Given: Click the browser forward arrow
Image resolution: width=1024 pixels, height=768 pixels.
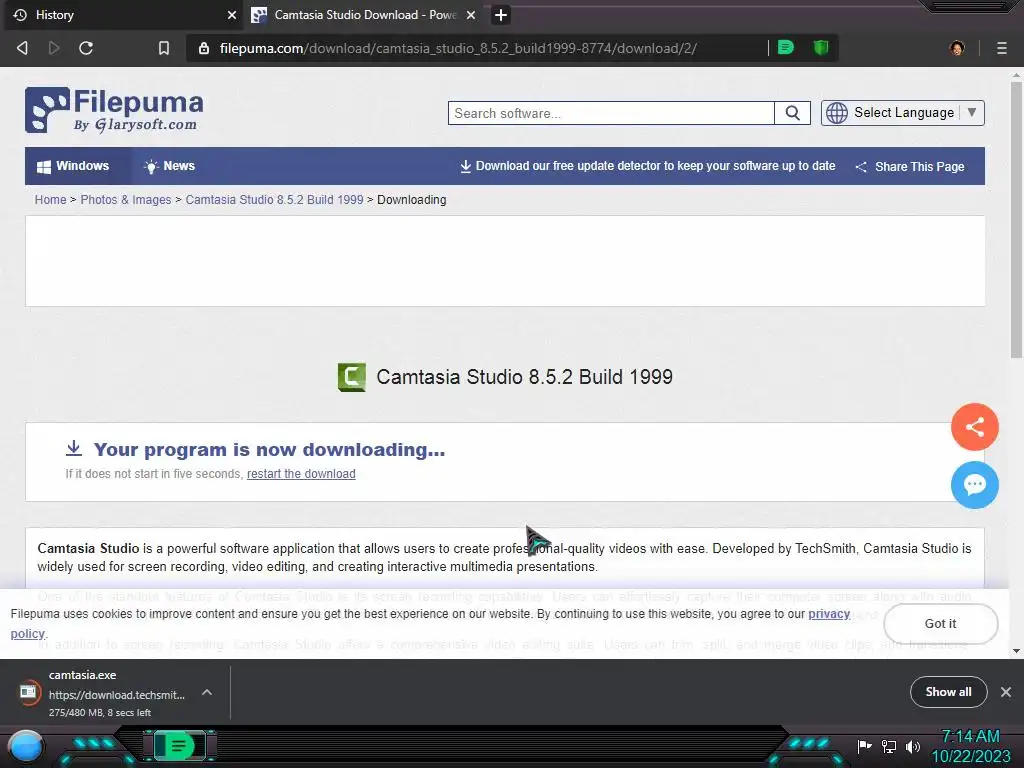Looking at the screenshot, I should point(54,48).
